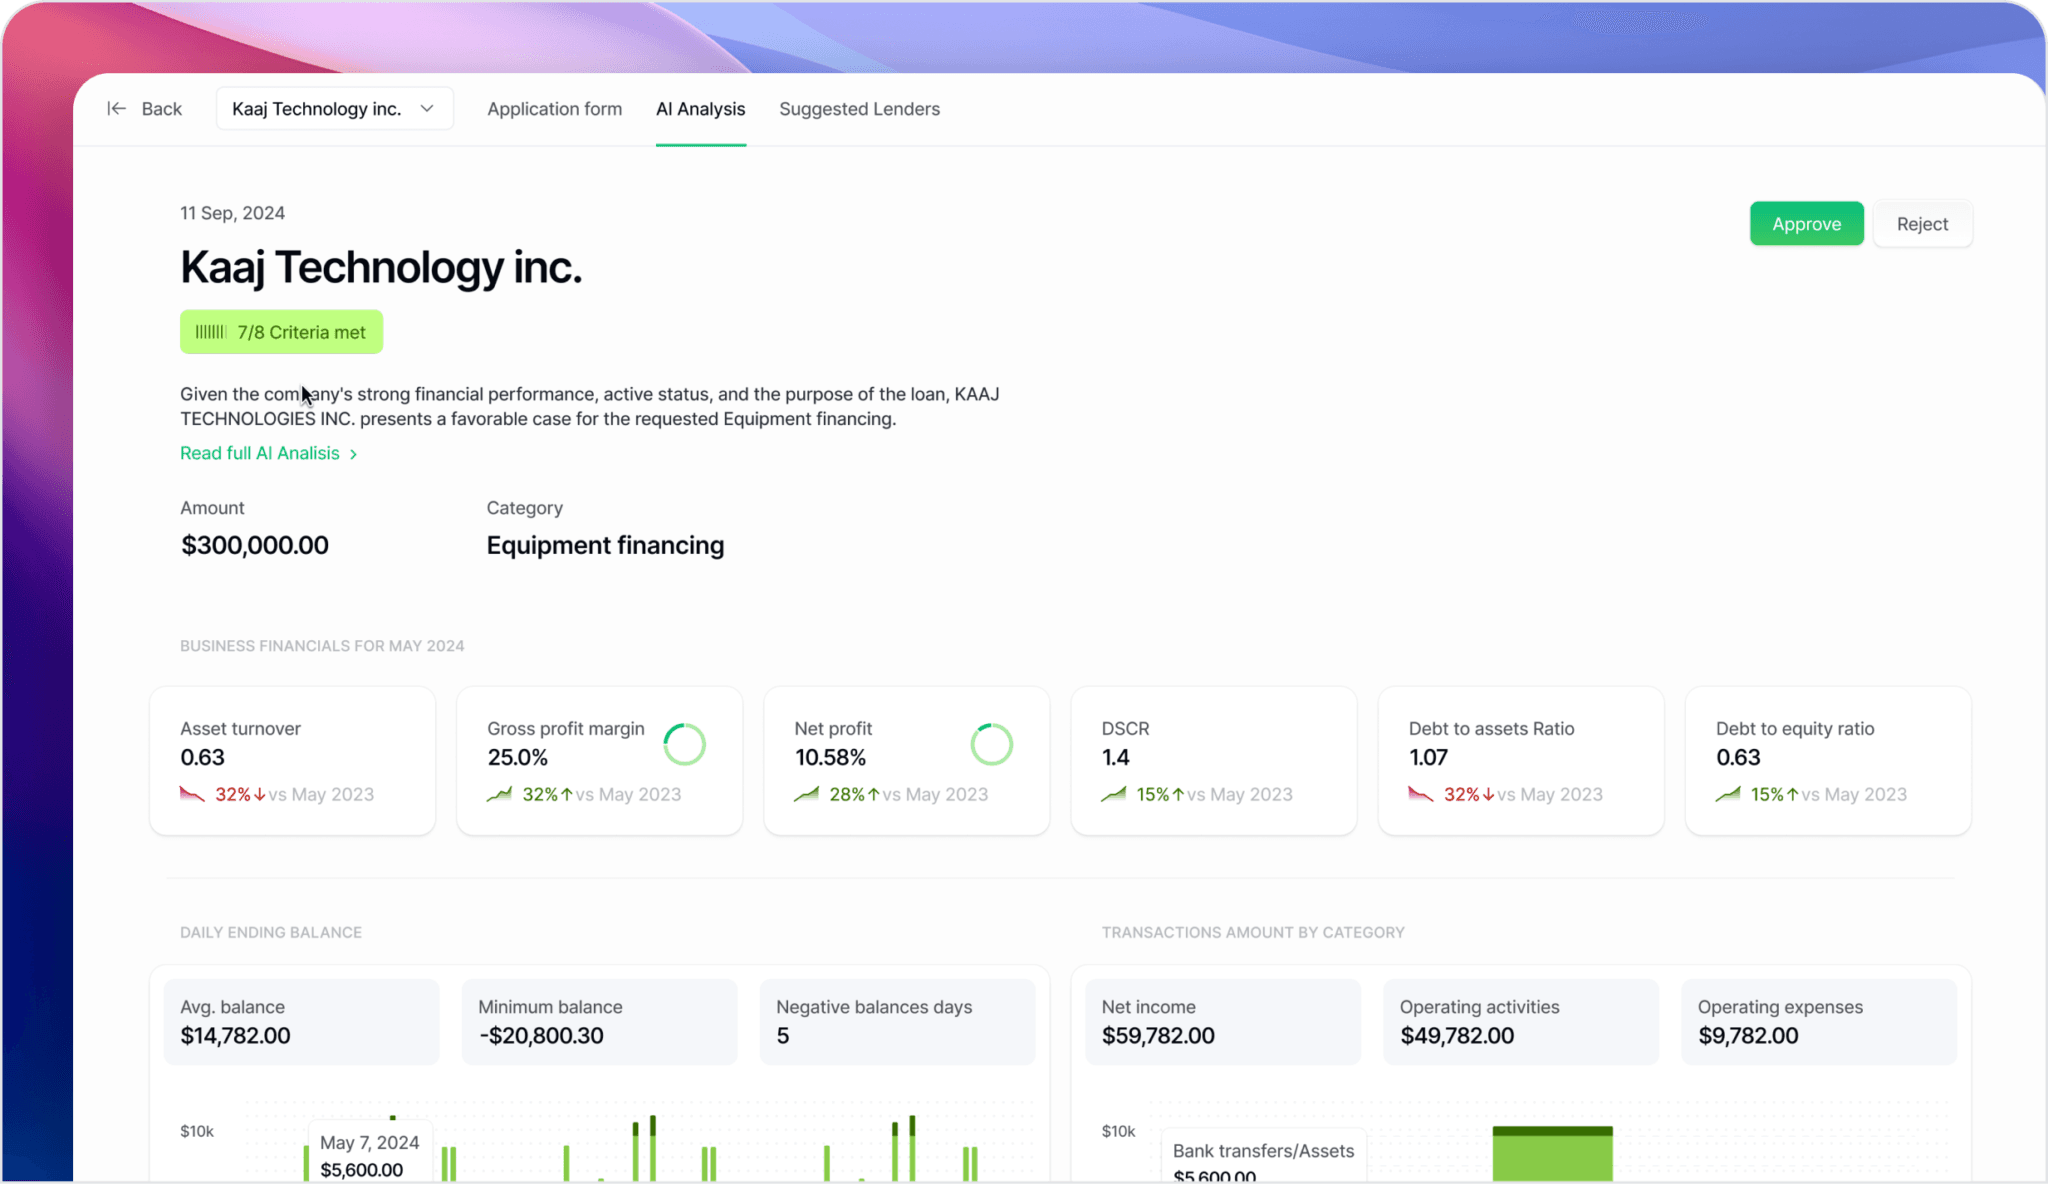Click the green trend icon under Gross profit margin
The image size is (2048, 1184).
pos(499,794)
